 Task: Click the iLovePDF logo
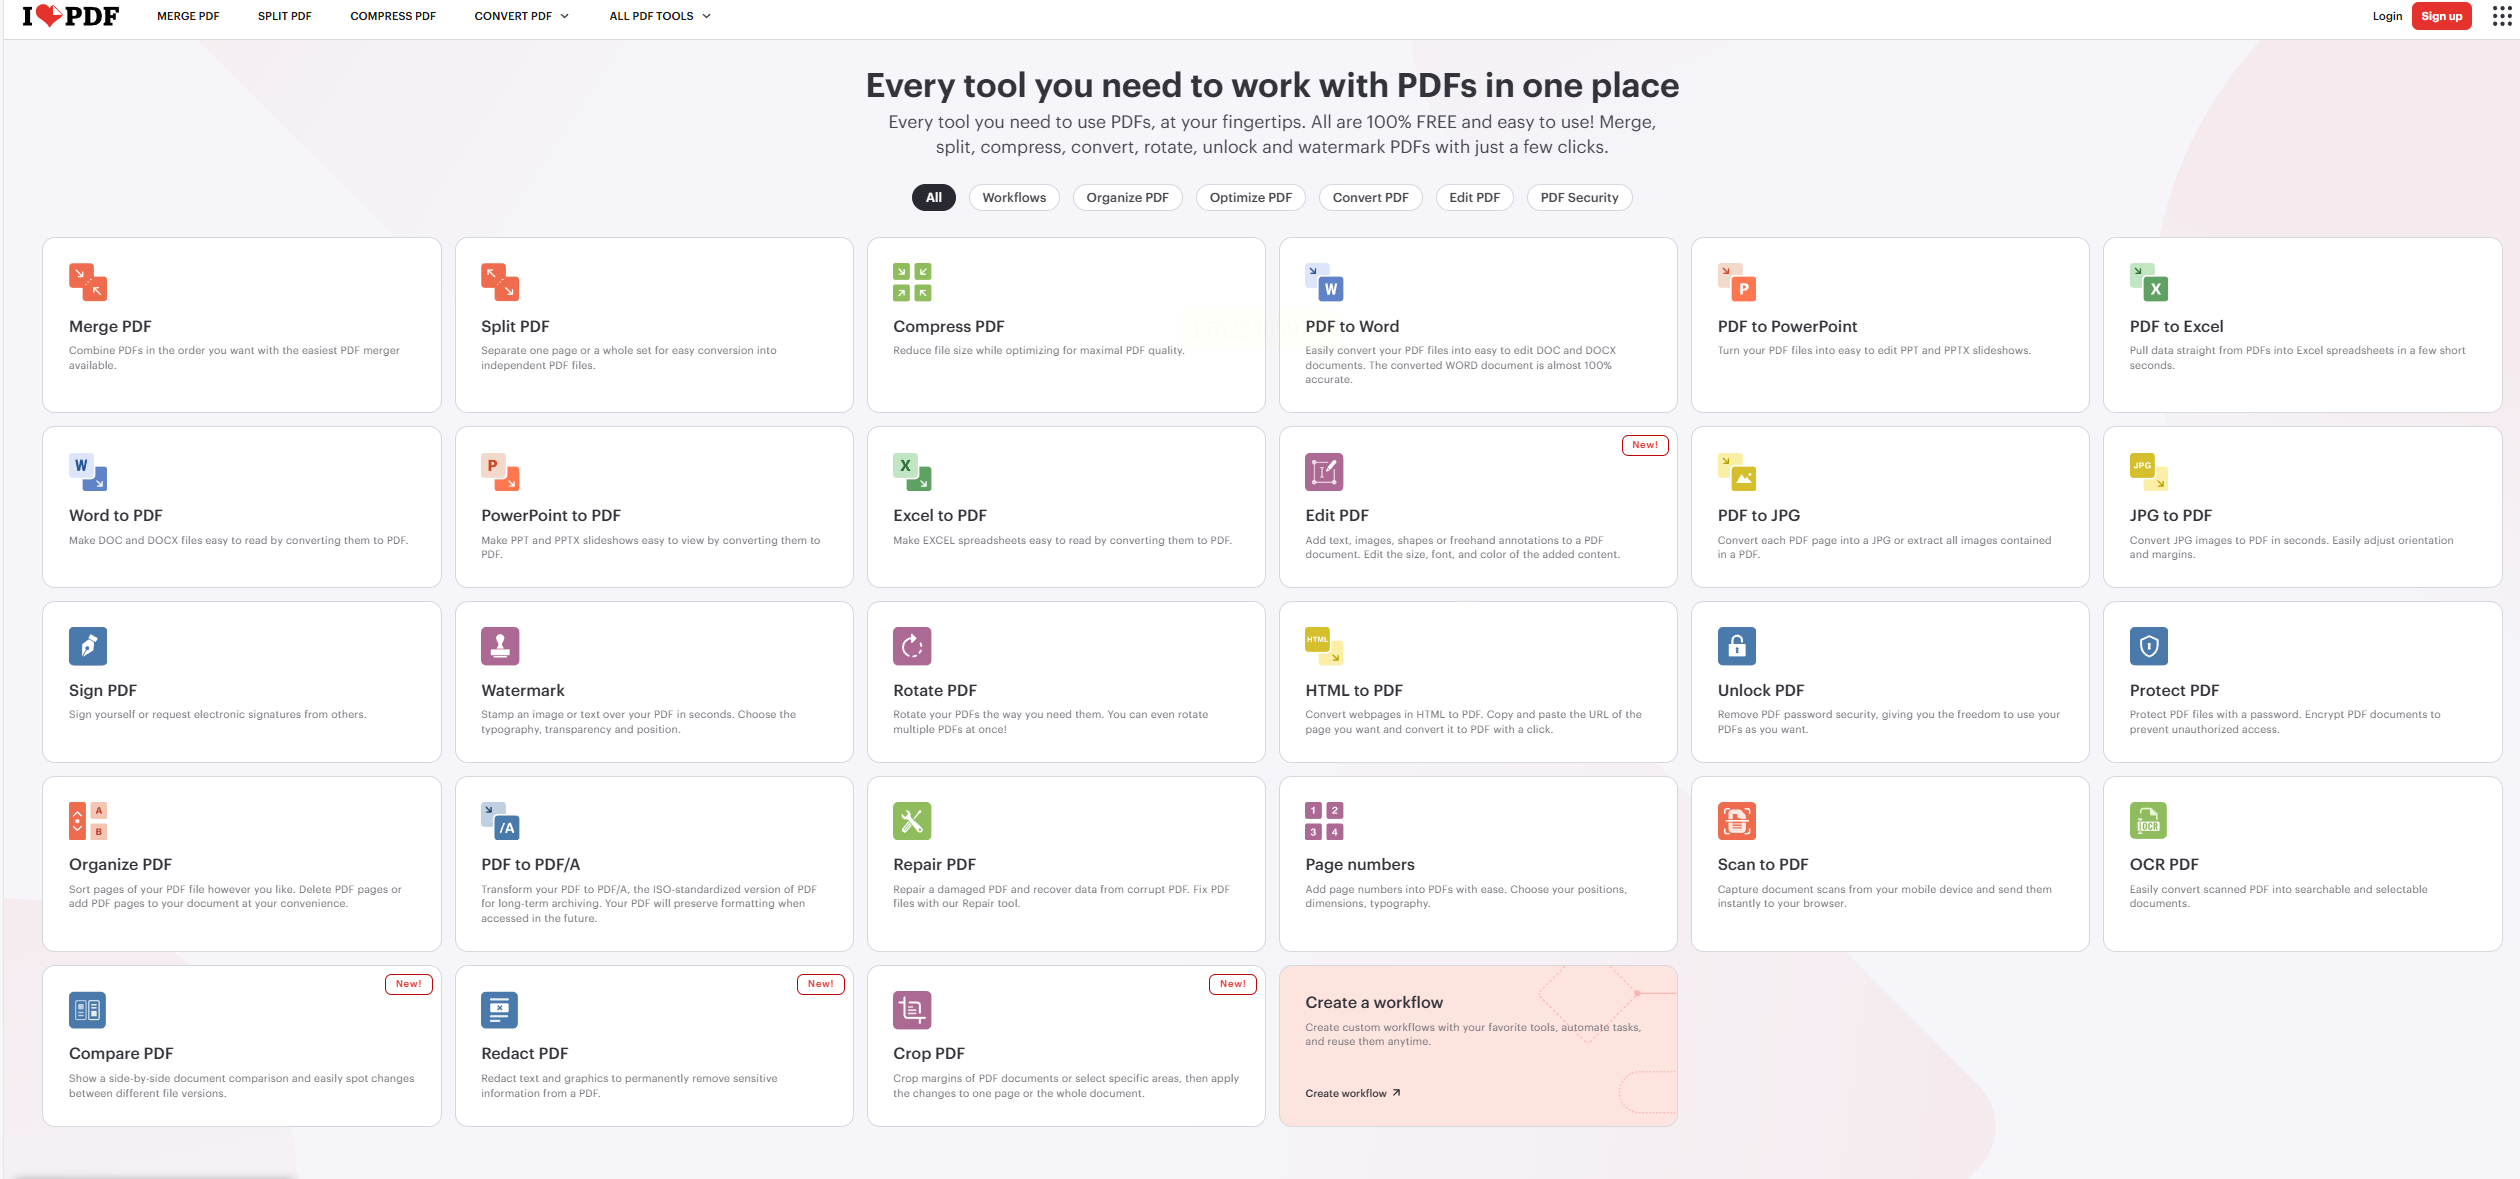pos(71,16)
